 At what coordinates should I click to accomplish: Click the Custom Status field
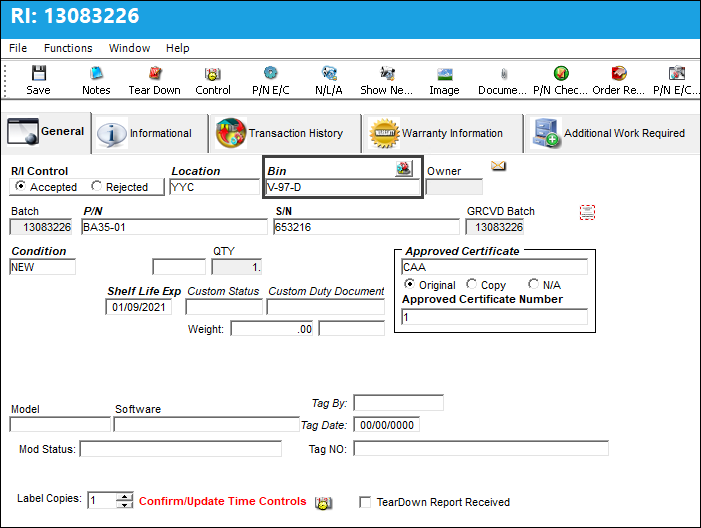(x=224, y=307)
